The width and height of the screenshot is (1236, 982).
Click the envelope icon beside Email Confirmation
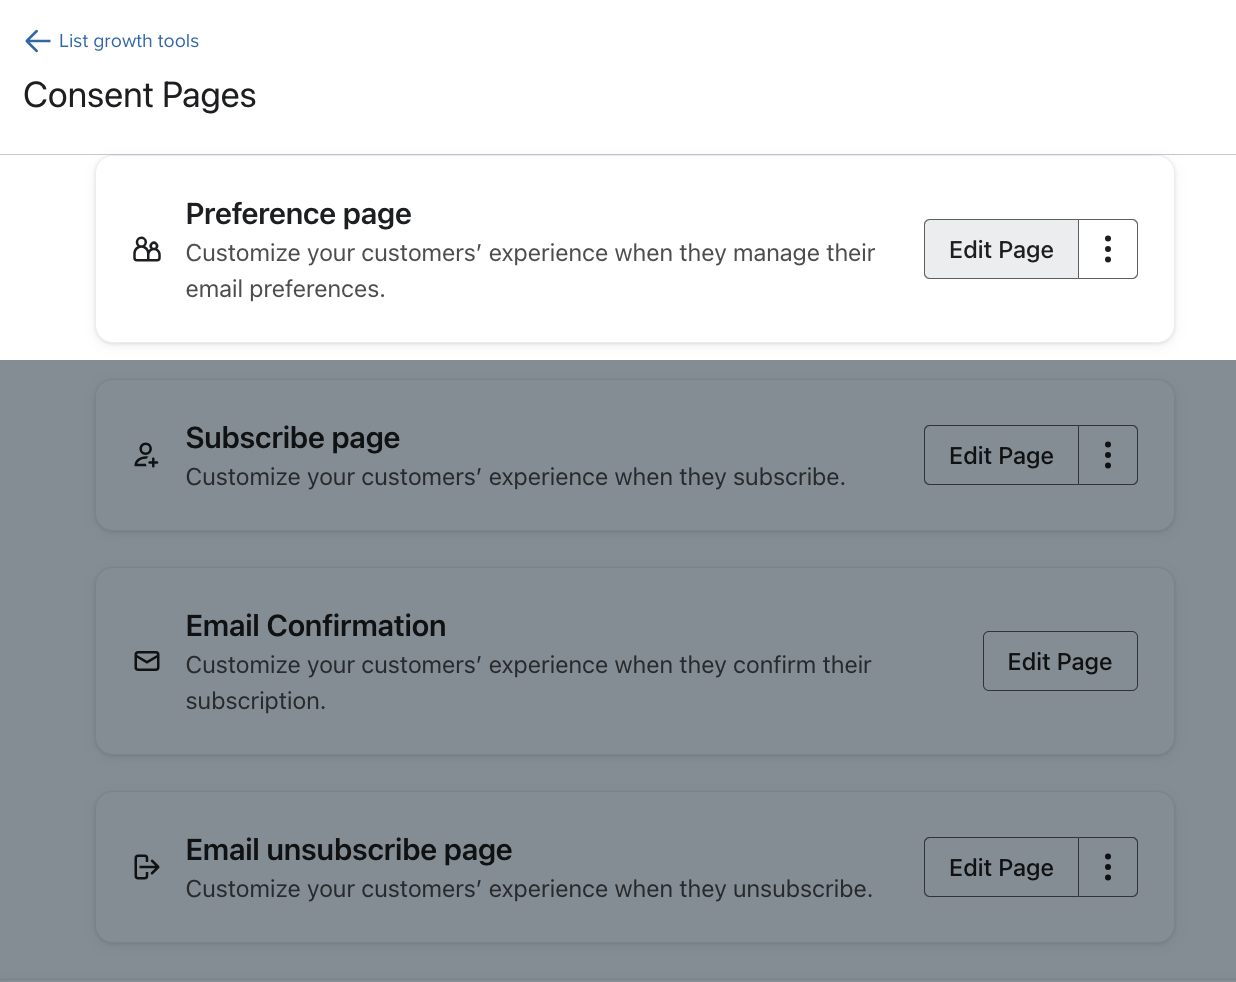click(x=146, y=661)
